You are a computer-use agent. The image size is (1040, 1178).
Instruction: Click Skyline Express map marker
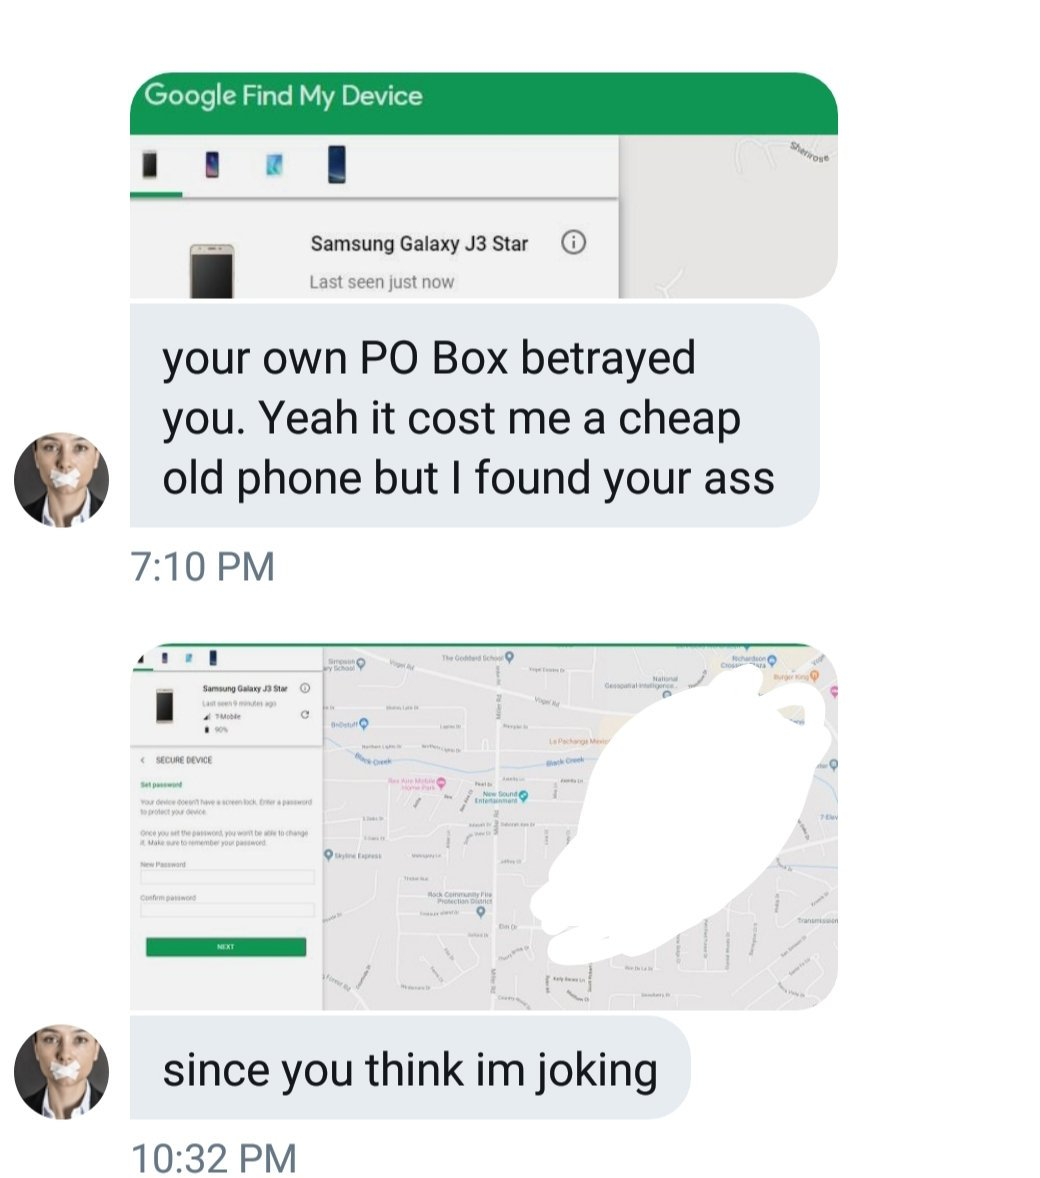[328, 855]
